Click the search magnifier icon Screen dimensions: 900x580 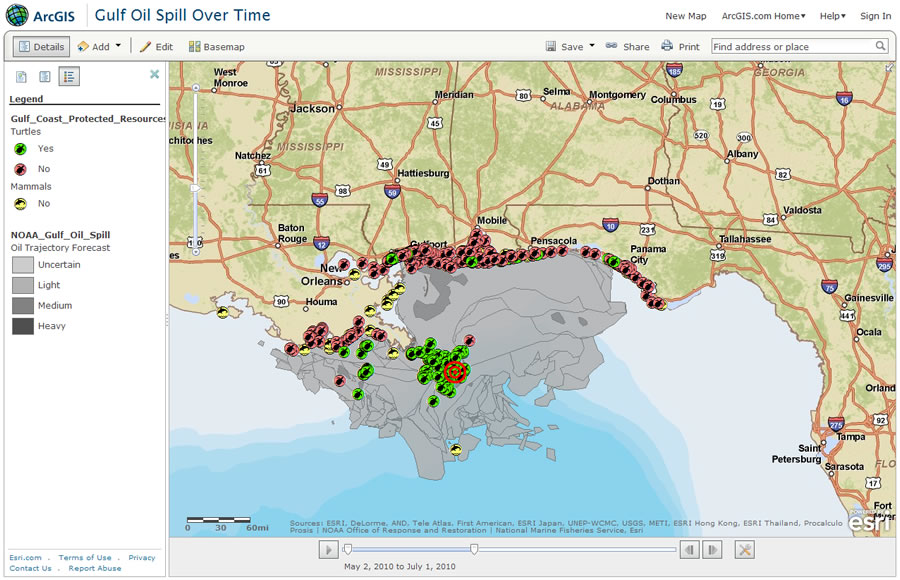[x=880, y=46]
